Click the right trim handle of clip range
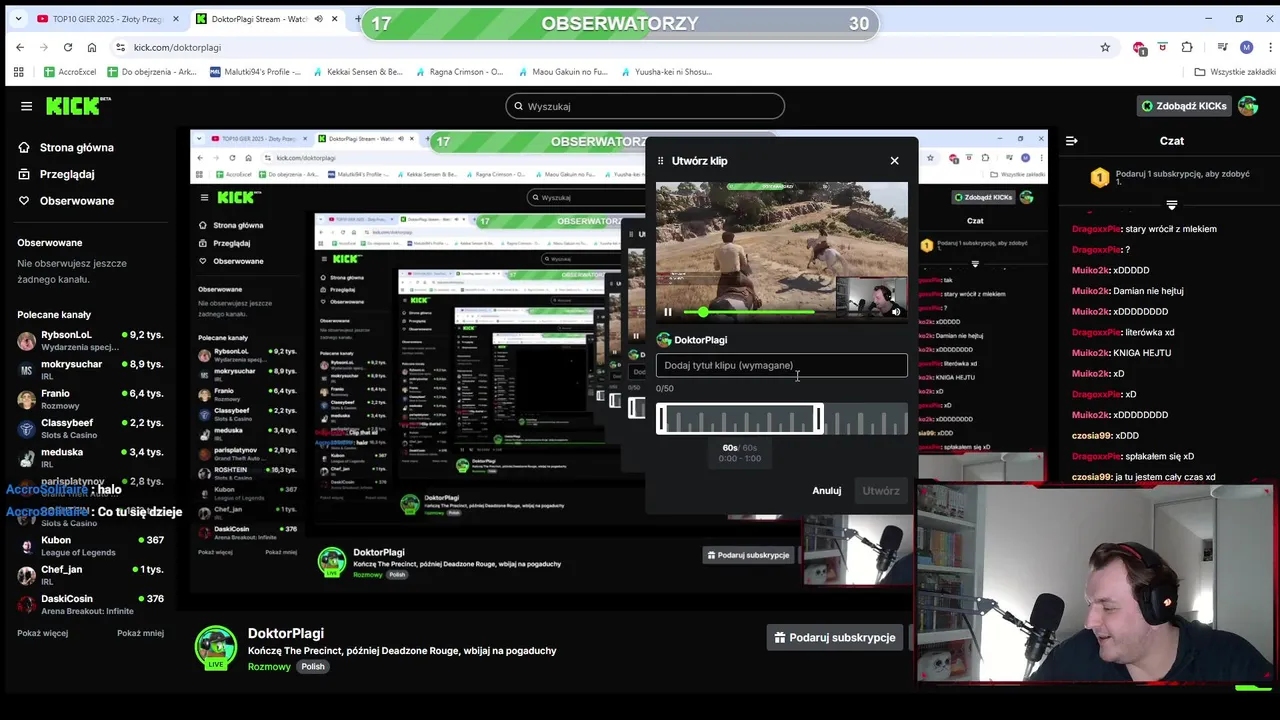Viewport: 1280px width, 720px height. tap(818, 419)
